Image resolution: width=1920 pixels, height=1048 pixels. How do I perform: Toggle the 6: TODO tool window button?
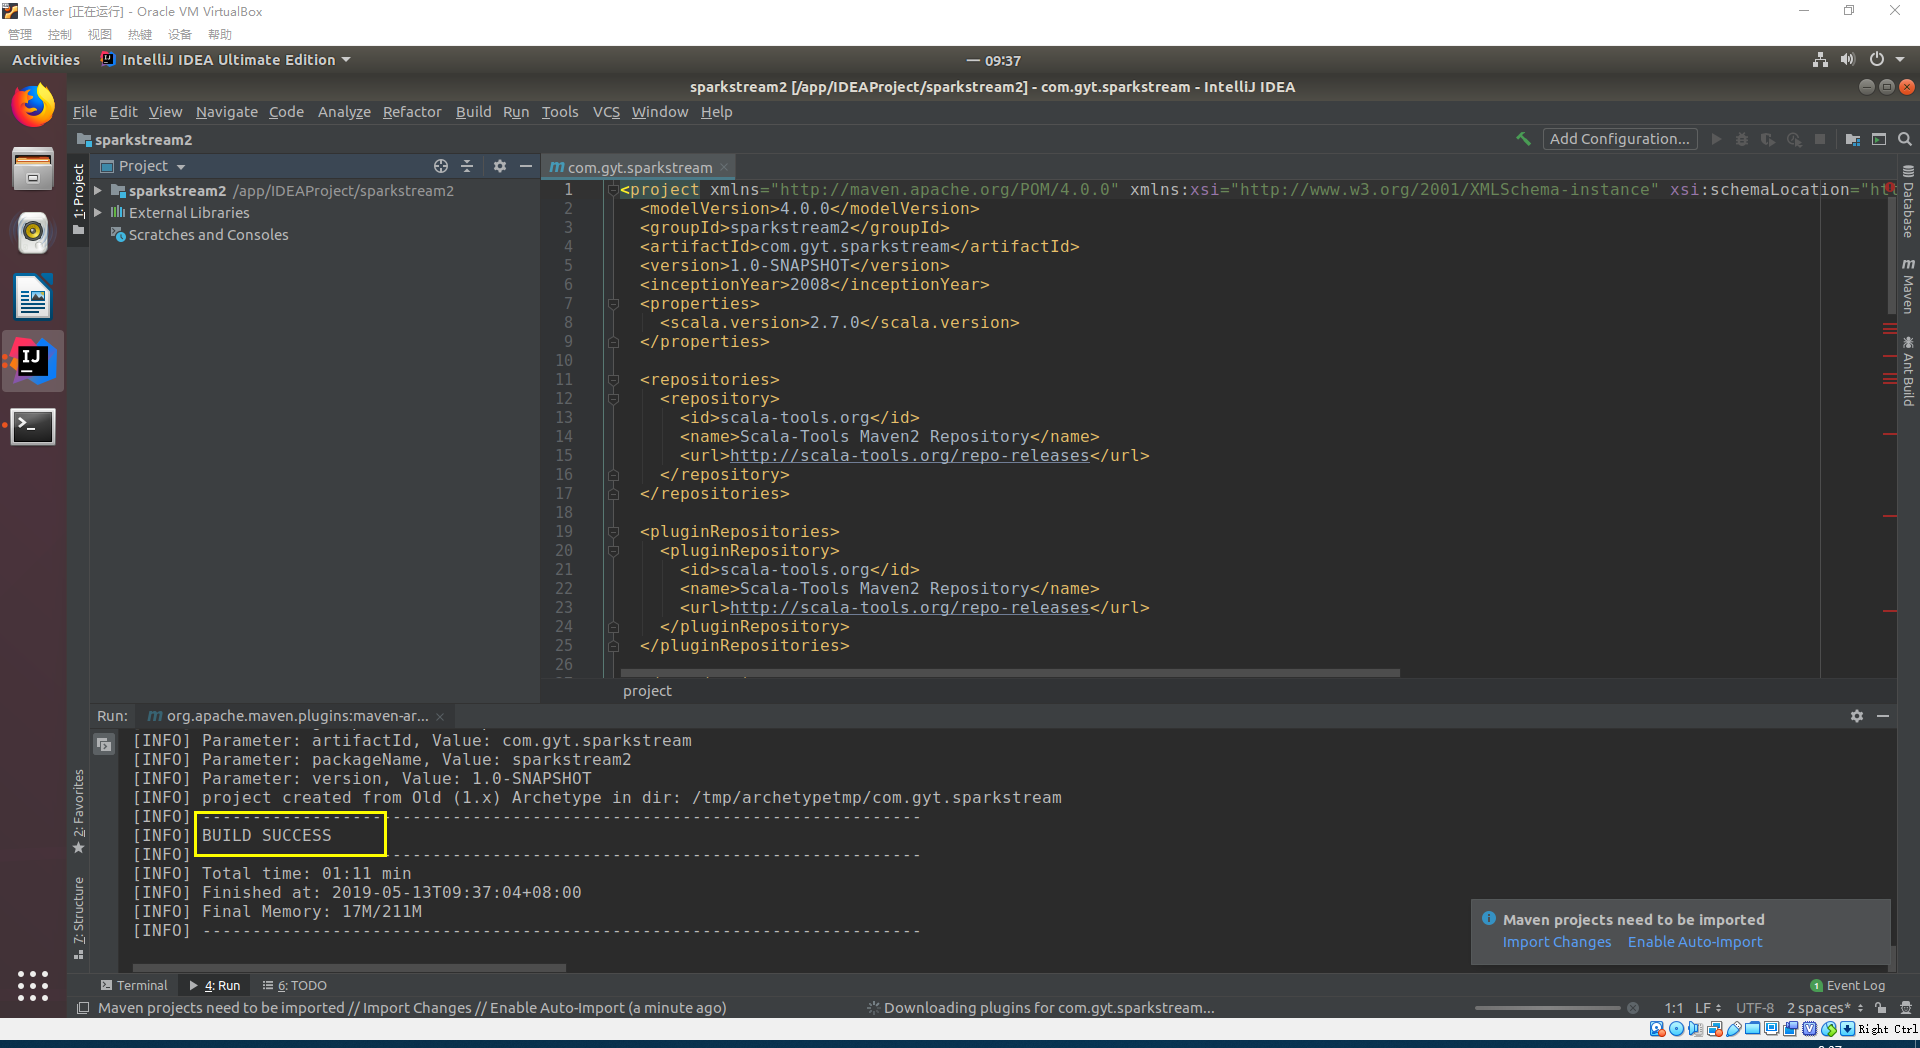click(295, 985)
